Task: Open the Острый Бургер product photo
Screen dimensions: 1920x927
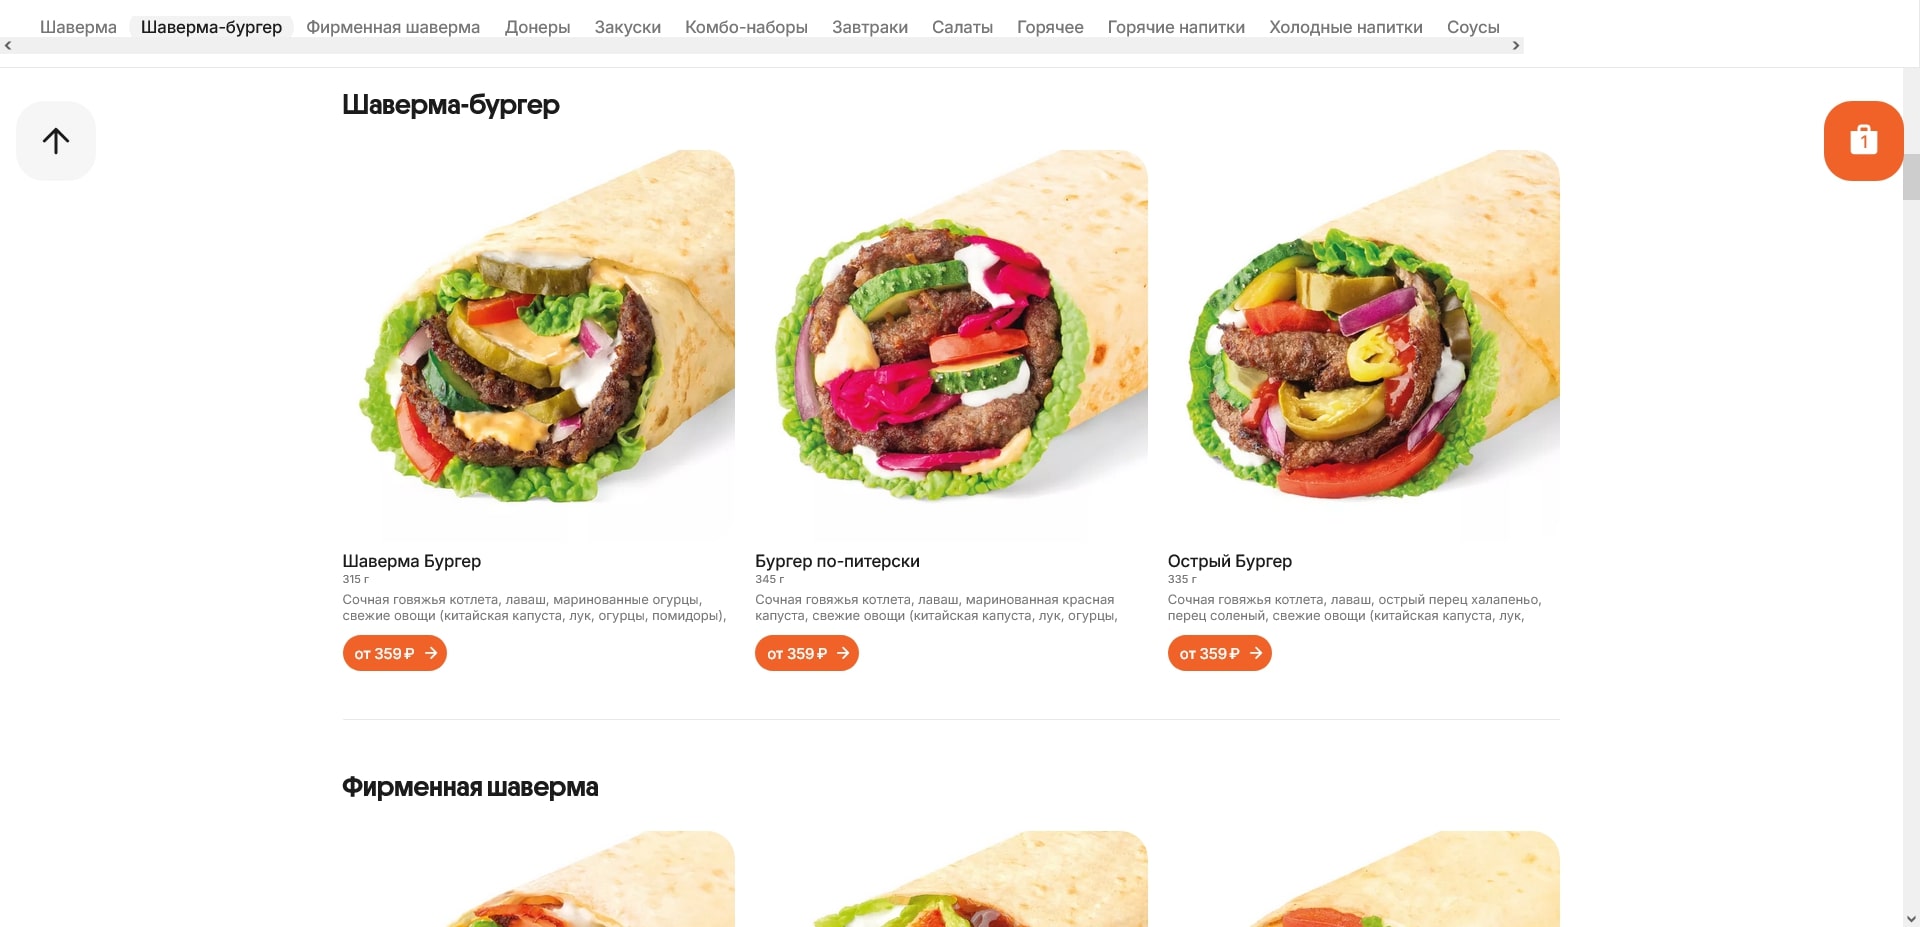Action: [1363, 345]
